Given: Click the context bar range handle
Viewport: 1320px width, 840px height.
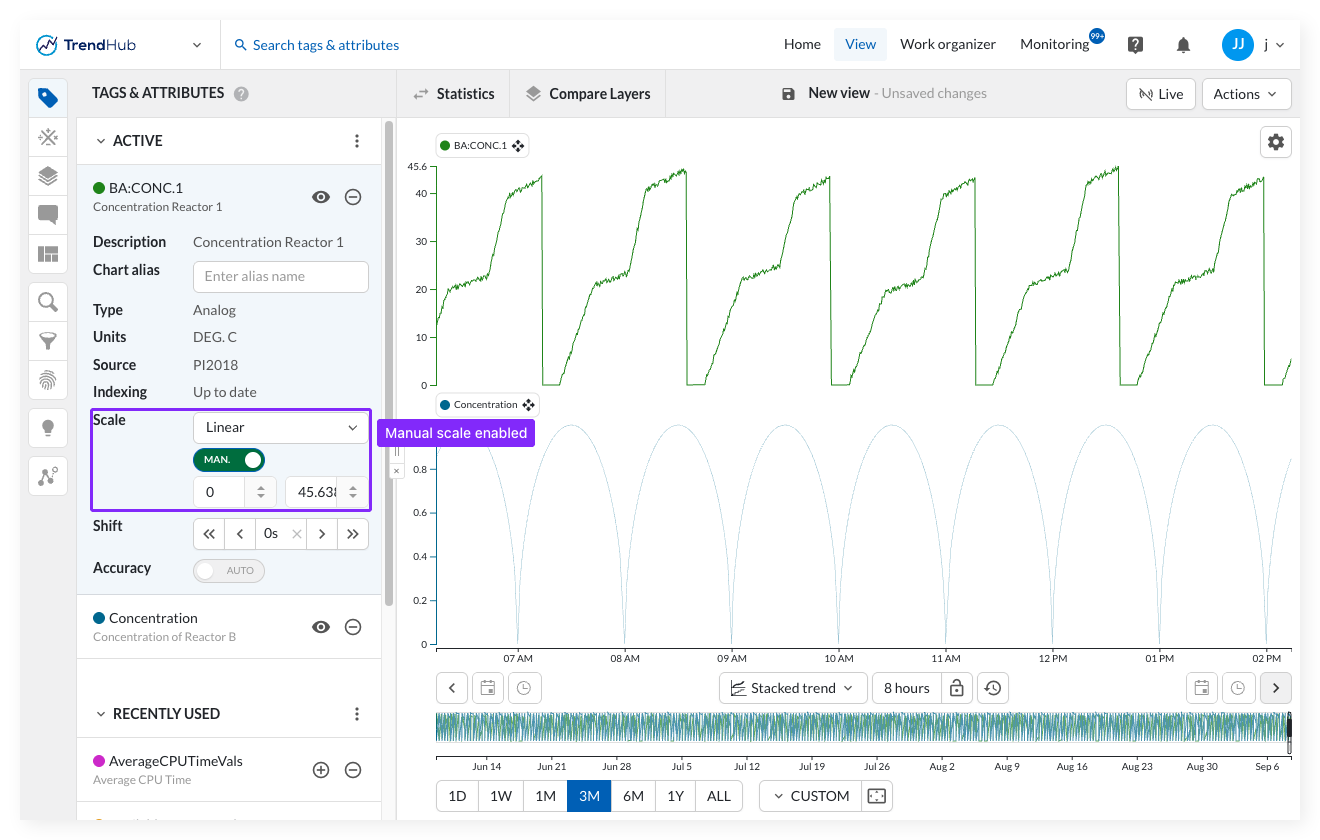Looking at the screenshot, I should tap(1288, 733).
